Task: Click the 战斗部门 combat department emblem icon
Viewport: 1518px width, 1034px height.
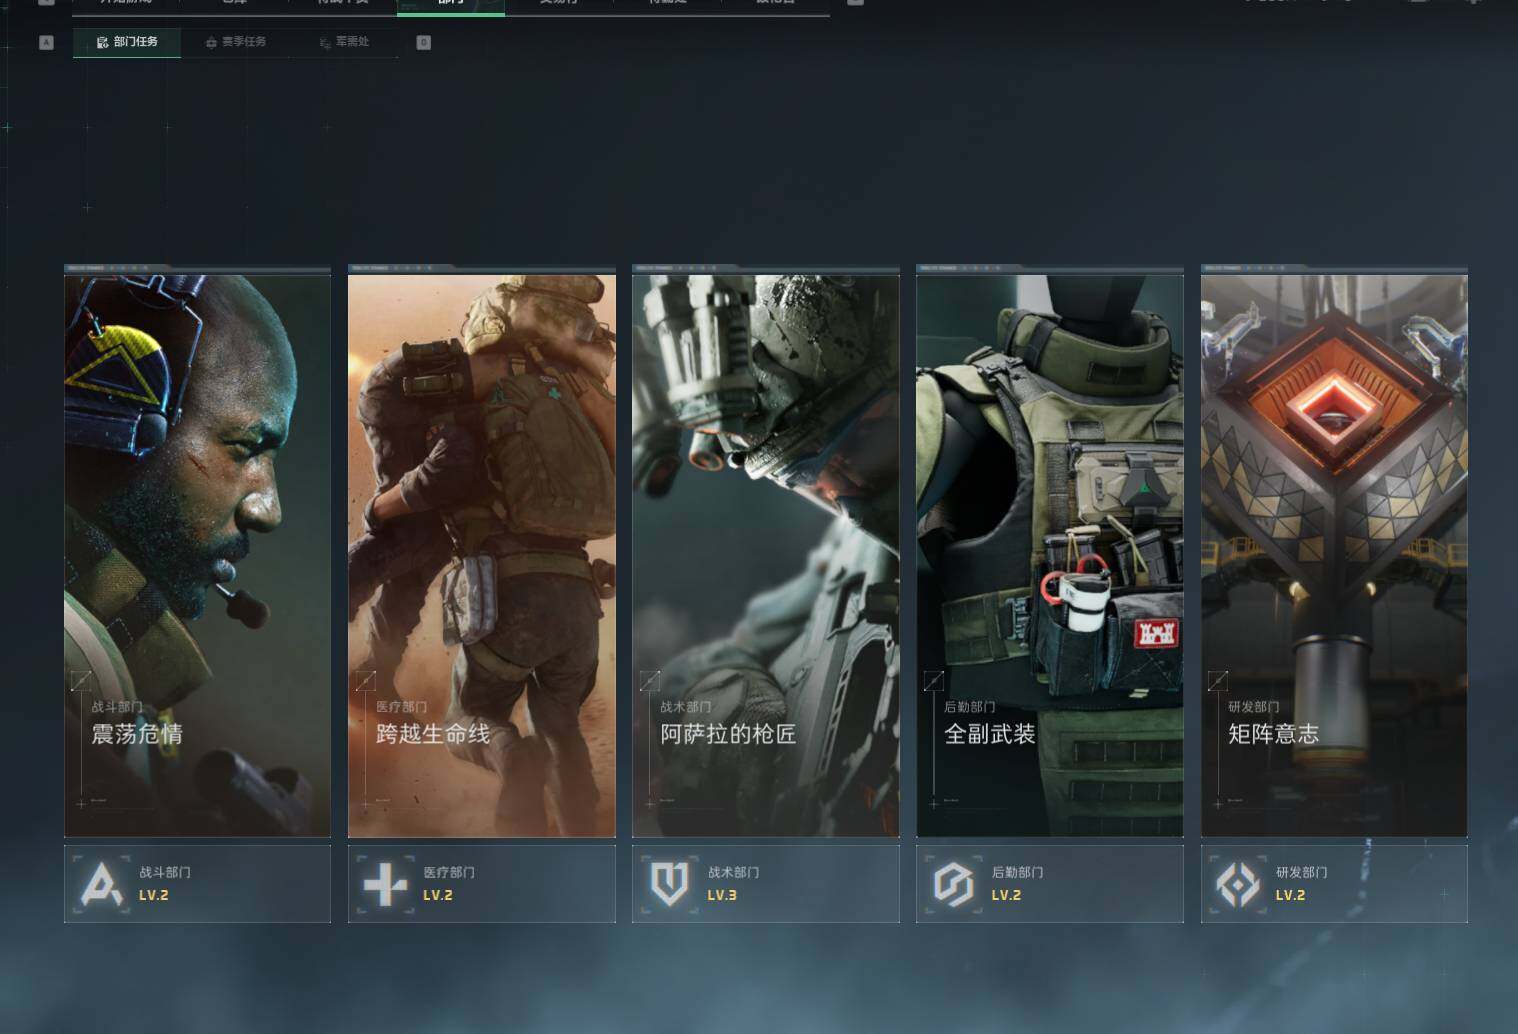Action: coord(102,884)
